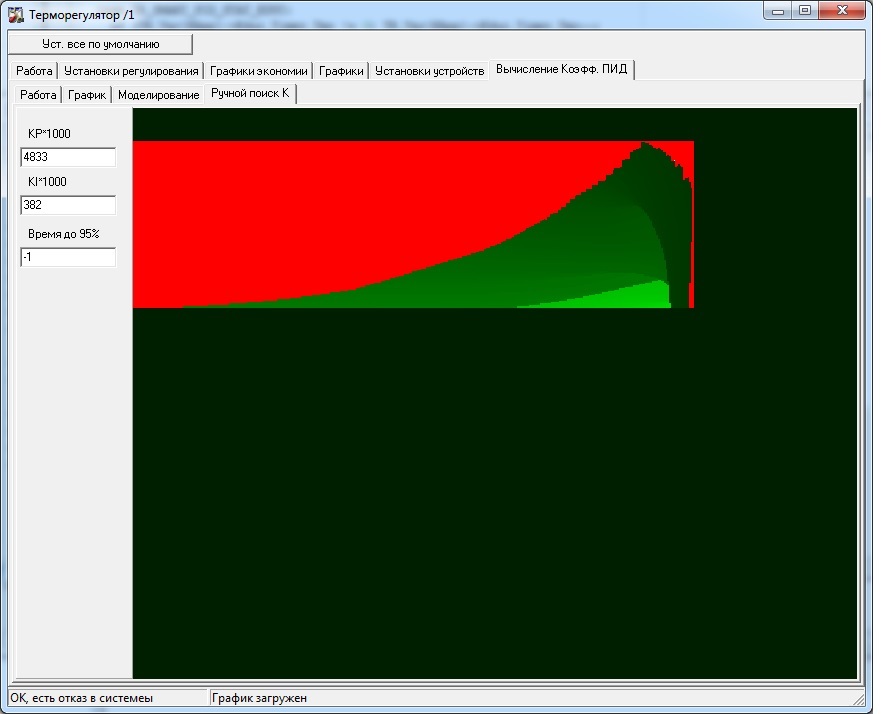Switch to the top-level 'Работа' tab
Screen dimensions: 885x714
click(x=34, y=71)
